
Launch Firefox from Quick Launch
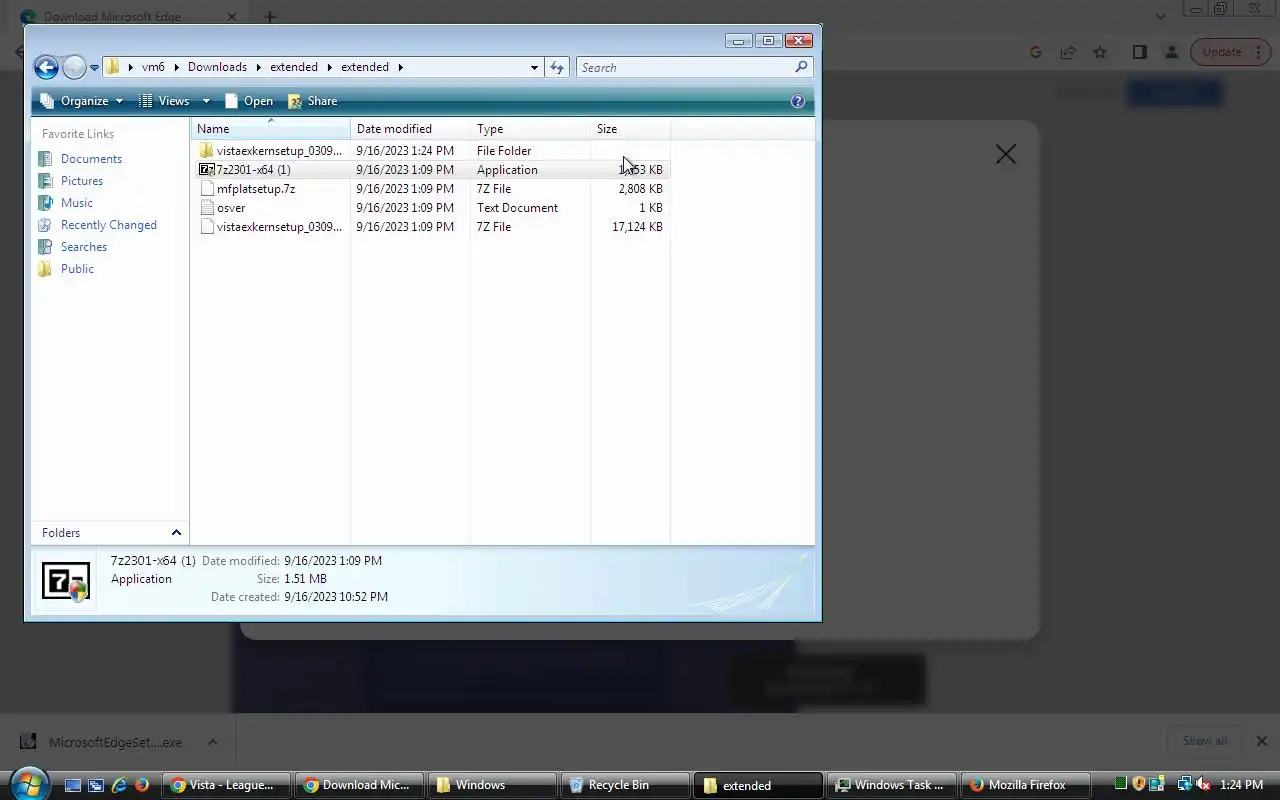(x=142, y=785)
